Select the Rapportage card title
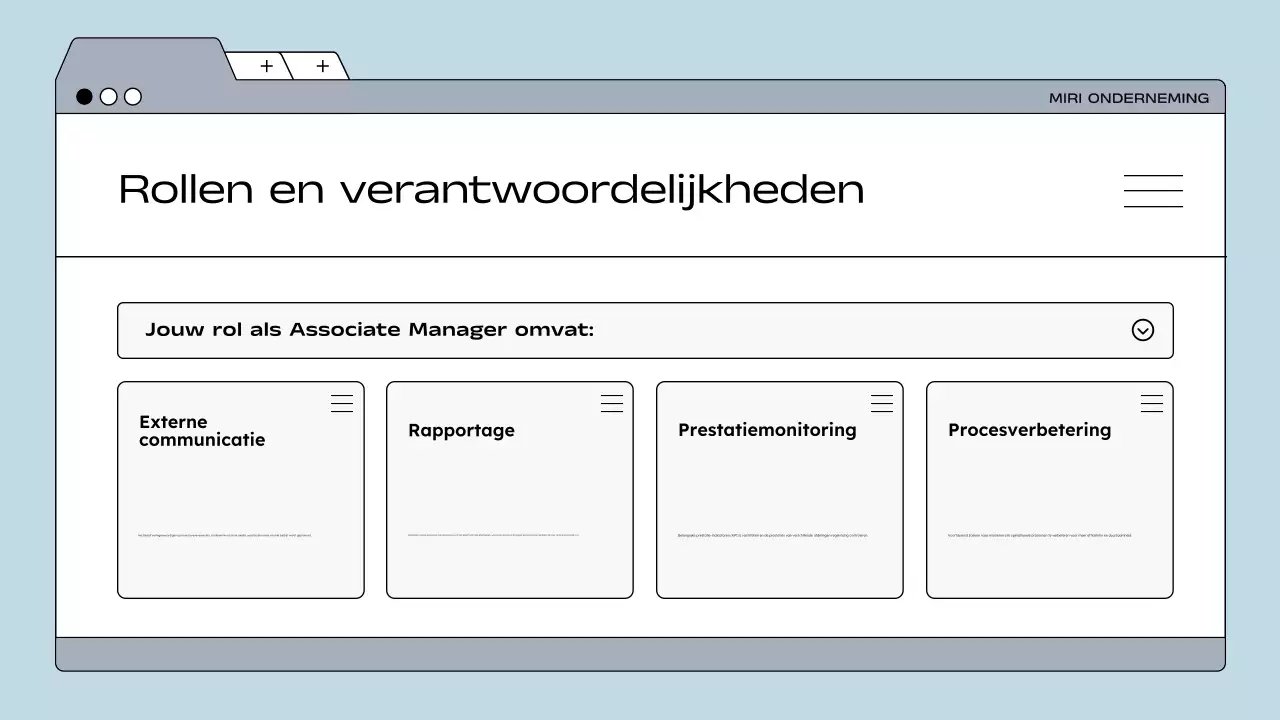Screen dimensions: 1280x720 coord(461,431)
